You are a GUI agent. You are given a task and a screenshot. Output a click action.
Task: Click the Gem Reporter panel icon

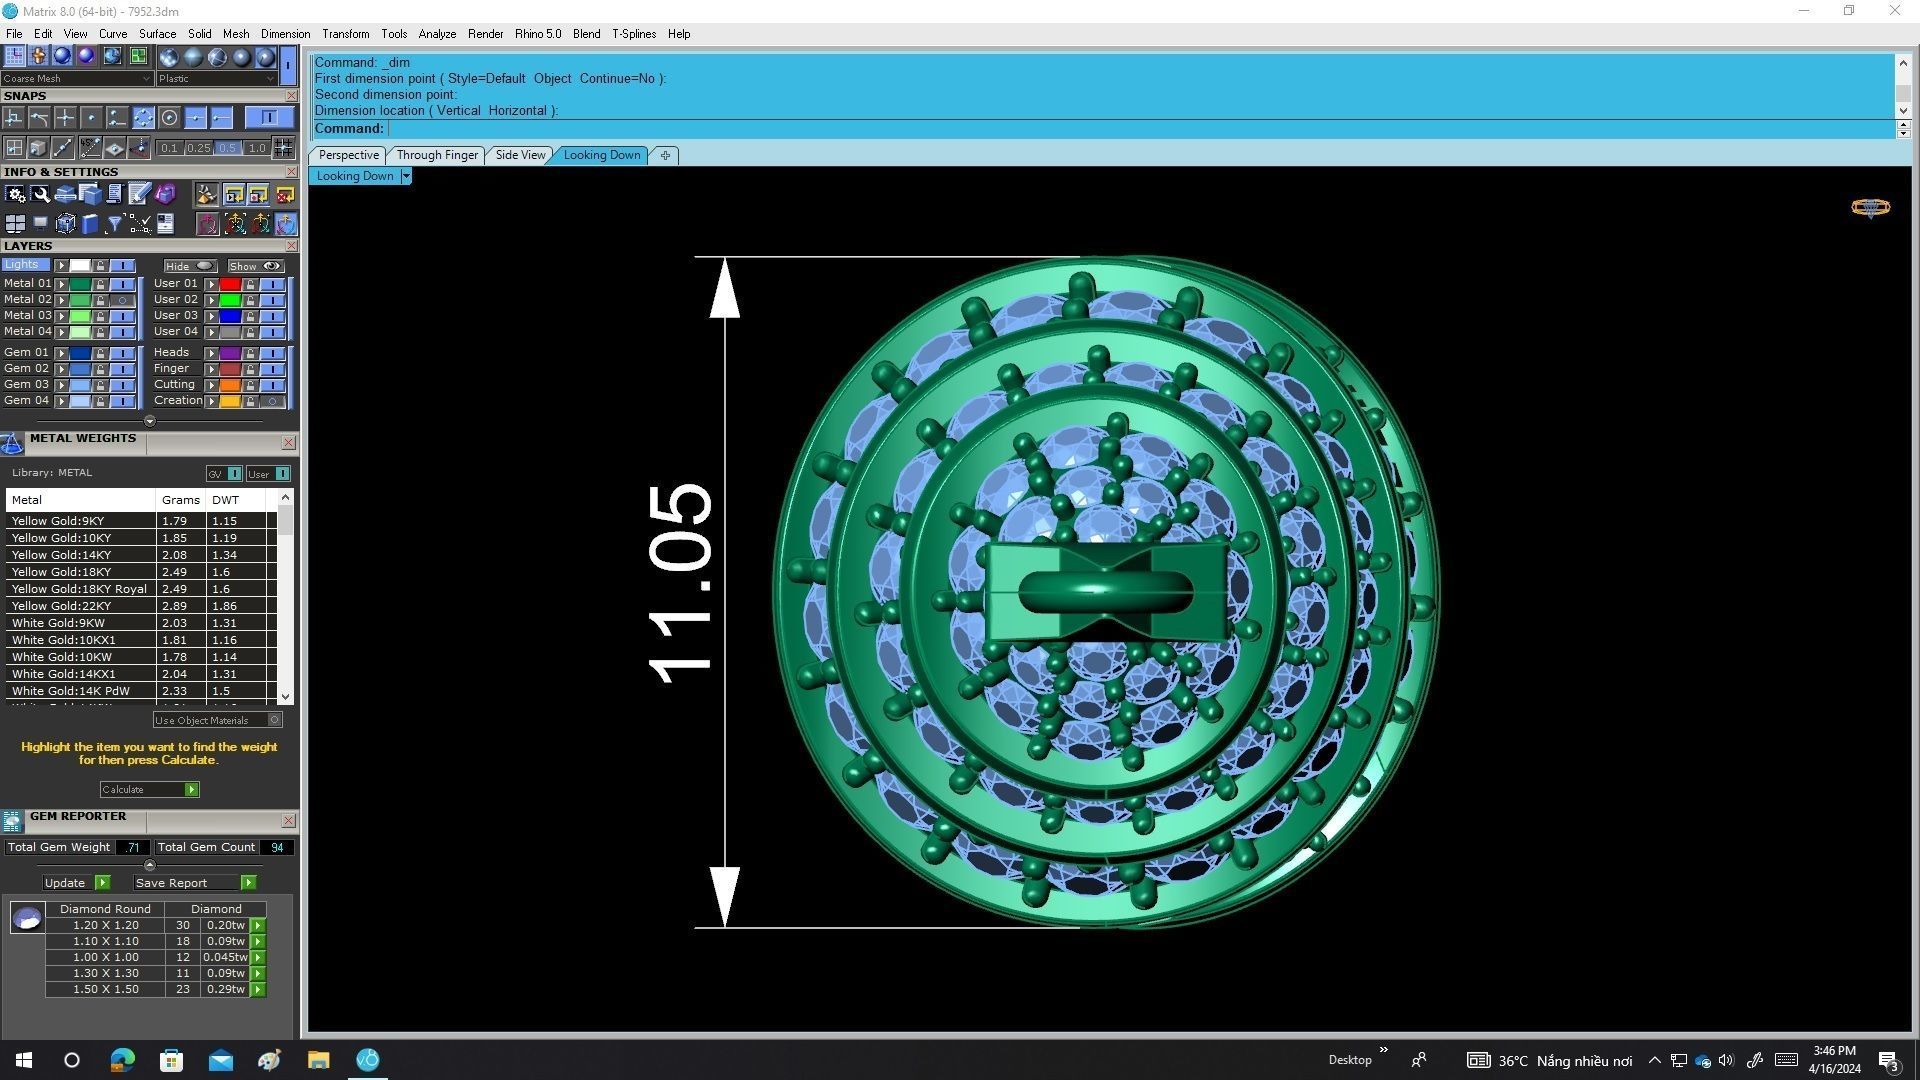point(12,821)
